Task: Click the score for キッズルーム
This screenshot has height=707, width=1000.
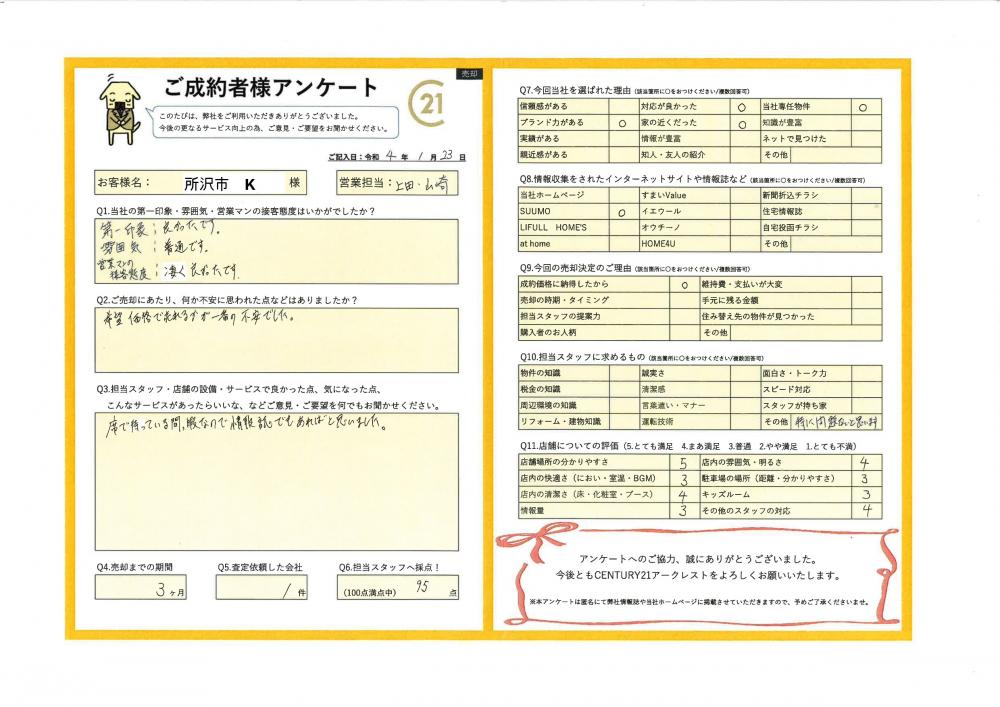Action: tap(867, 495)
